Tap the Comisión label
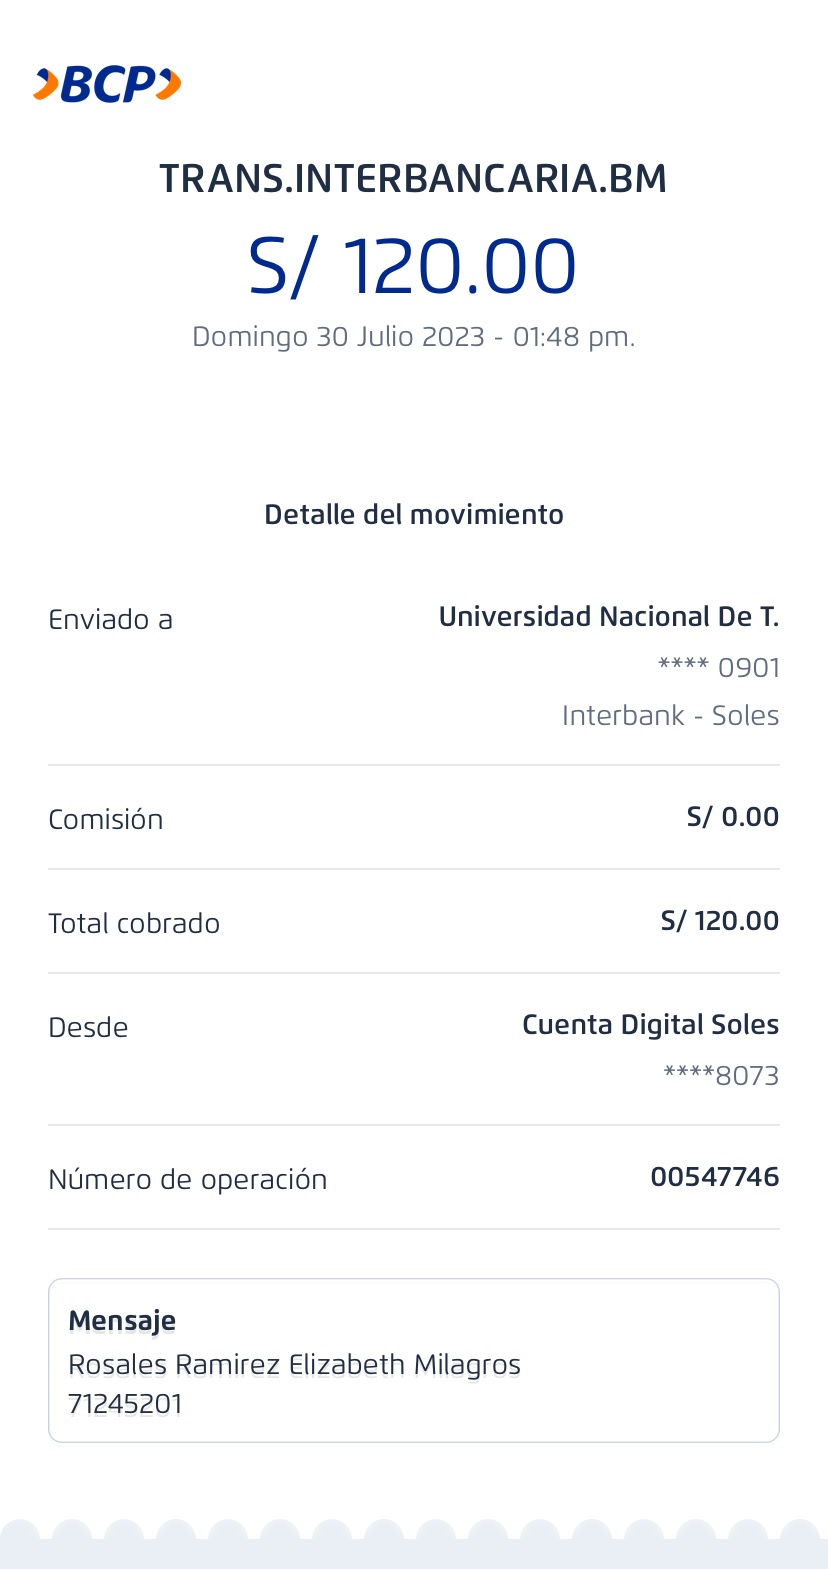 tap(105, 820)
